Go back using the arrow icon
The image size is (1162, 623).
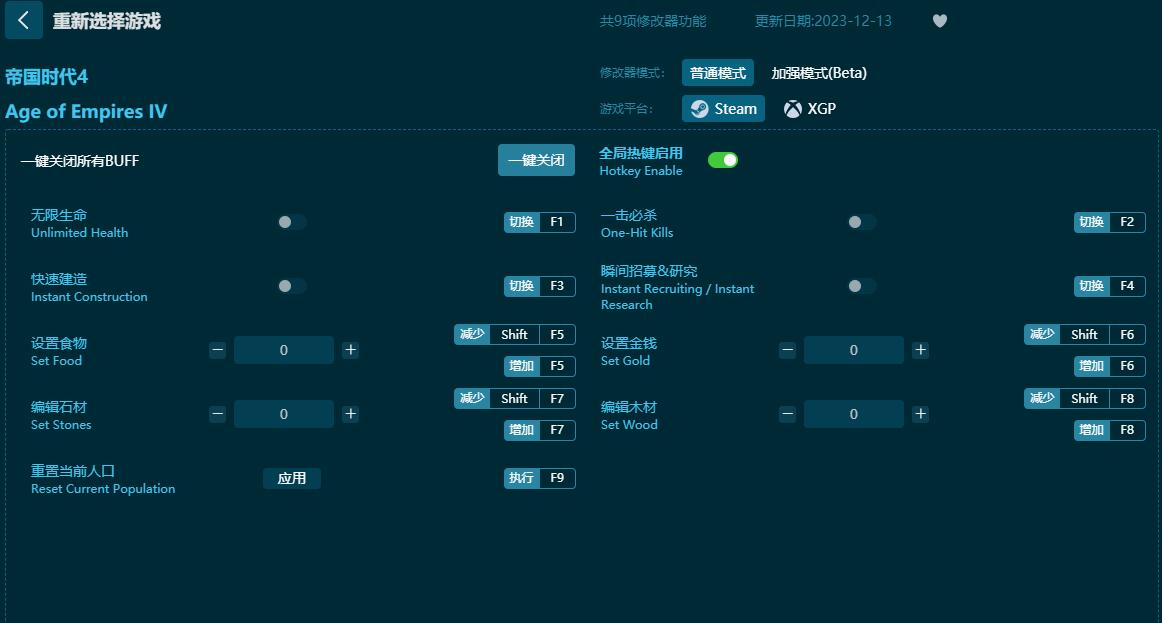(x=24, y=20)
